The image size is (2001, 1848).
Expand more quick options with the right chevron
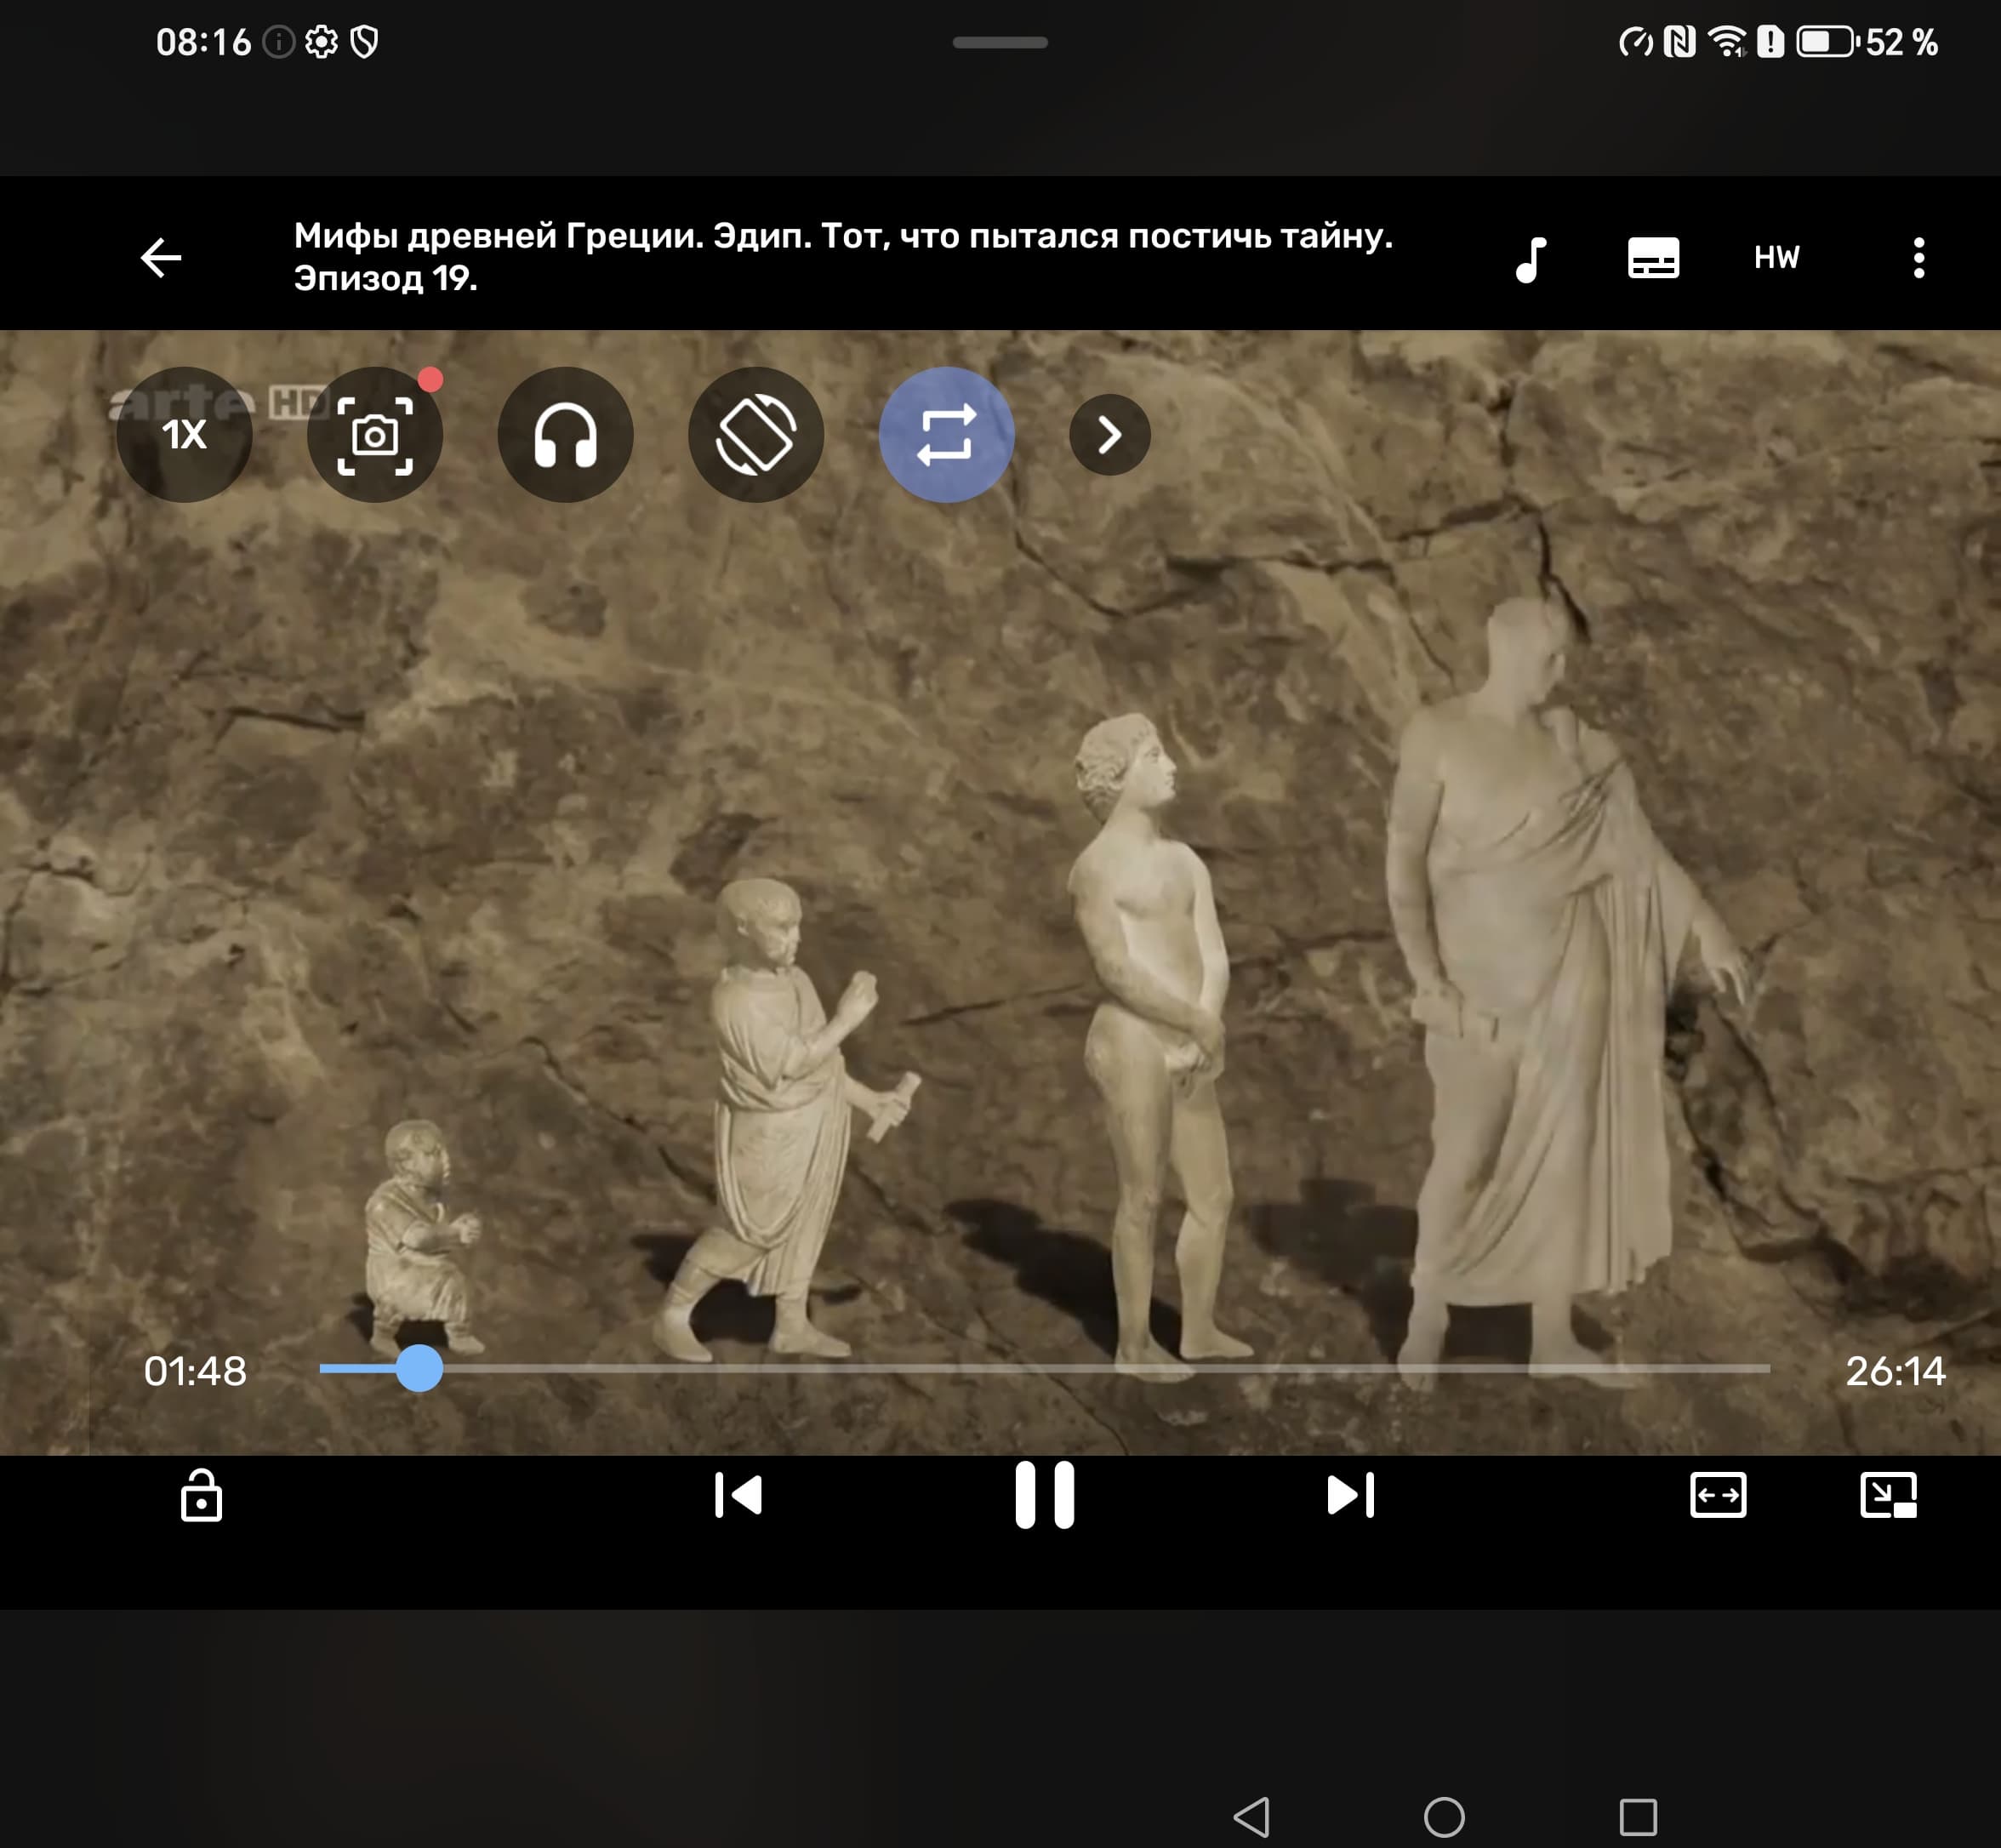(x=1109, y=435)
